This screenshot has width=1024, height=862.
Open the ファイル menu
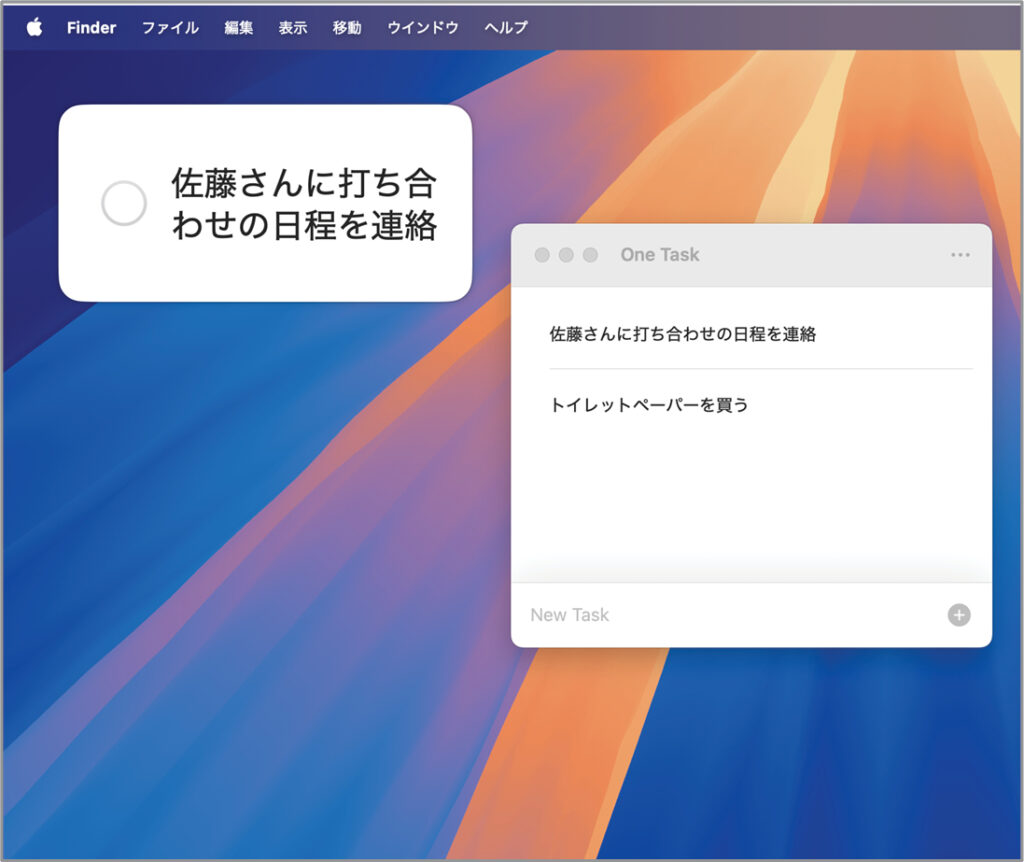click(x=170, y=27)
